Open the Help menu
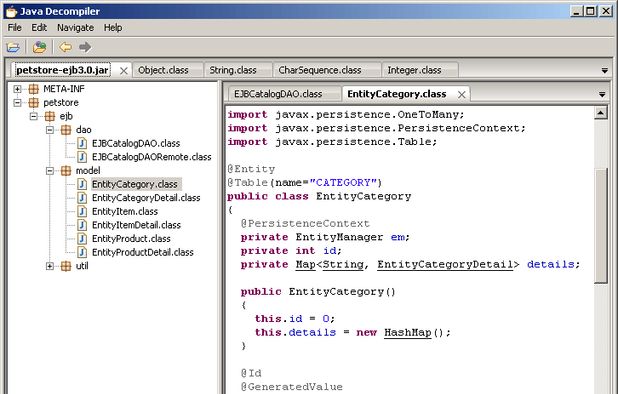Viewport: 618px width, 394px height. coord(113,28)
